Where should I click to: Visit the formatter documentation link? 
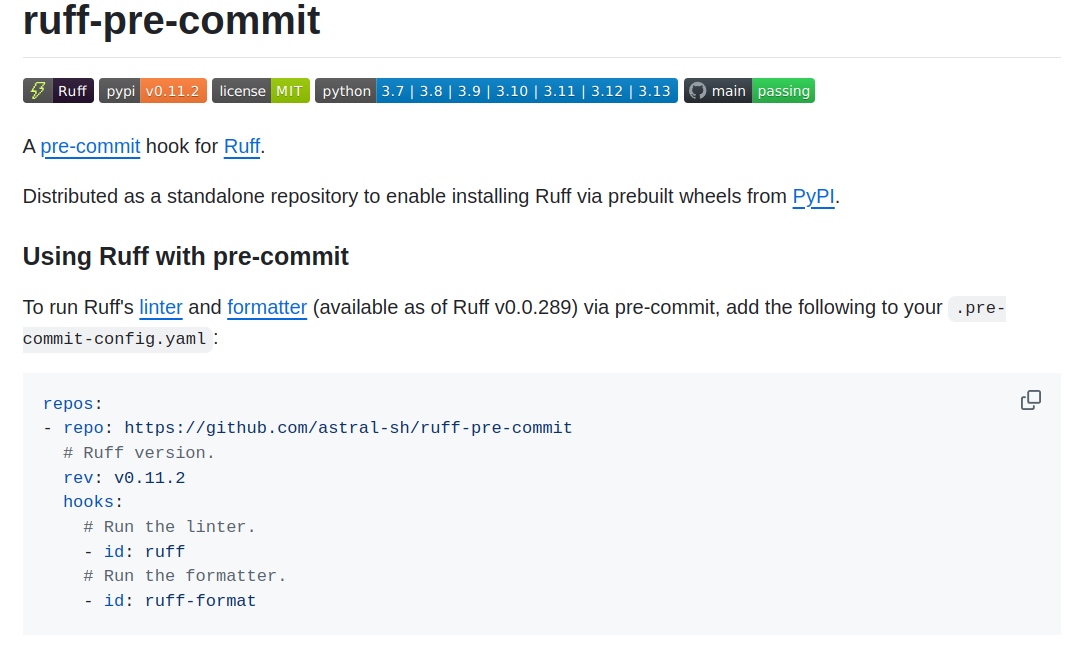[267, 307]
